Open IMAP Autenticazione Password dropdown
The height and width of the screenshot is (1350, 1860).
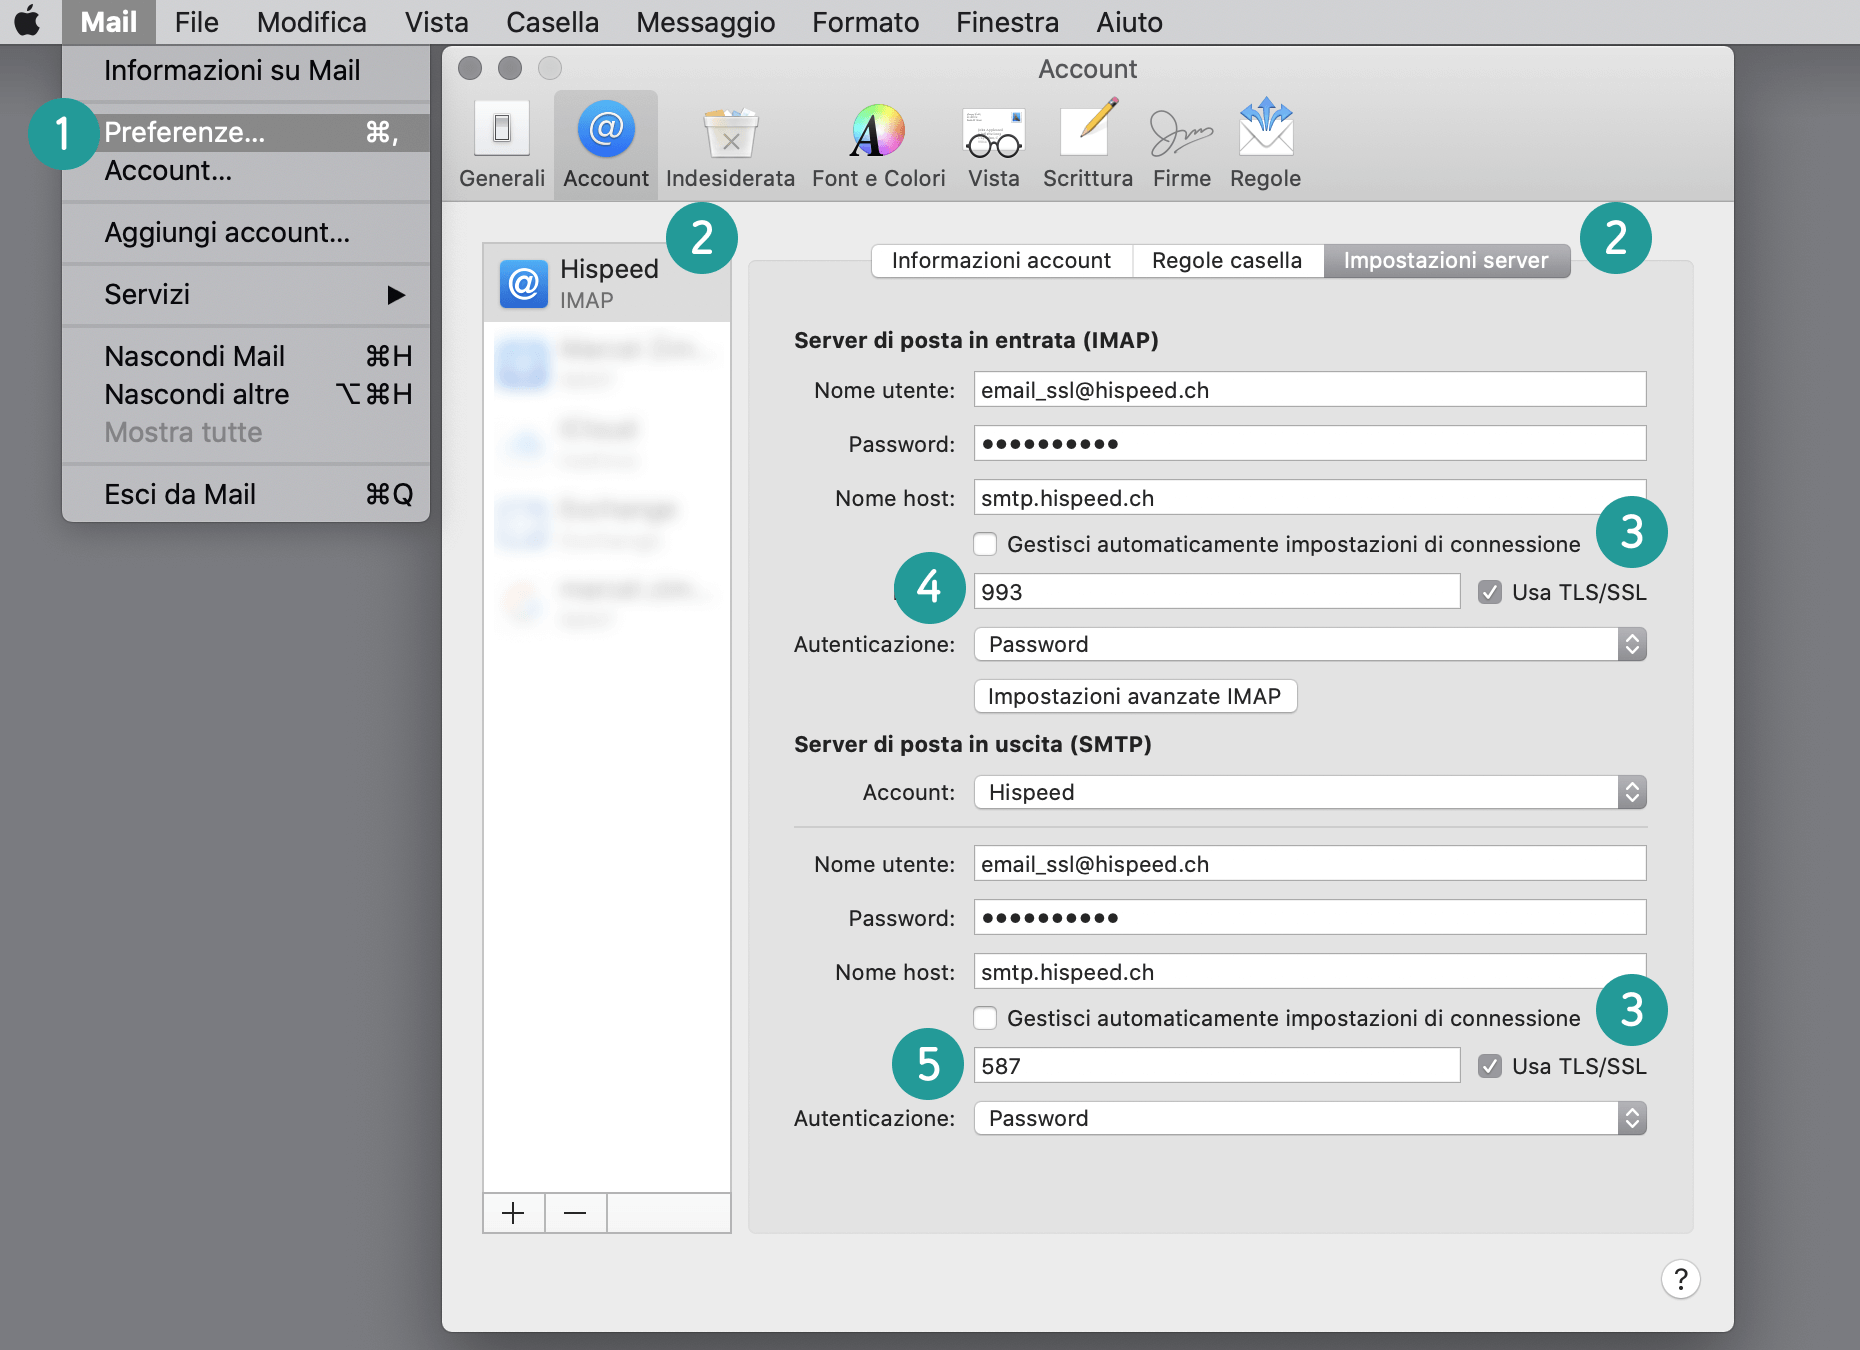(x=1310, y=644)
